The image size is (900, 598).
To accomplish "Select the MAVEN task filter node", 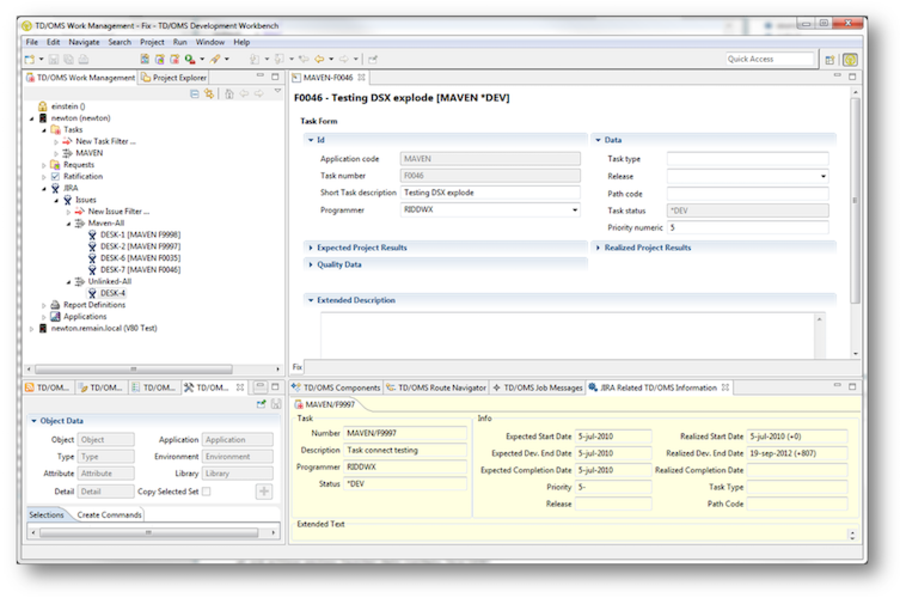I will tap(89, 153).
